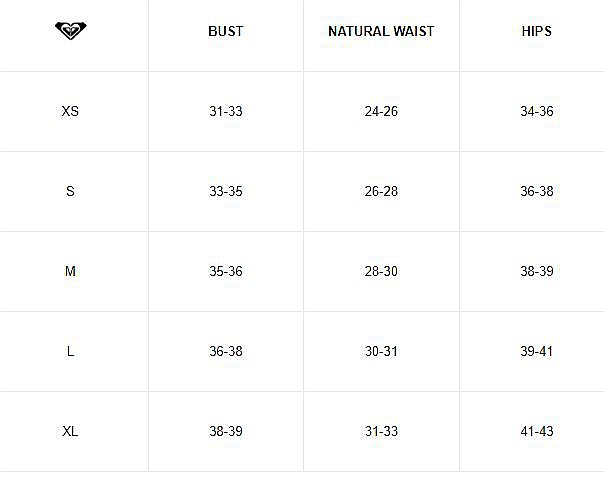Image resolution: width=605 pixels, height=484 pixels.
Task: Select the L waist measurement 30-31
Action: coord(381,351)
